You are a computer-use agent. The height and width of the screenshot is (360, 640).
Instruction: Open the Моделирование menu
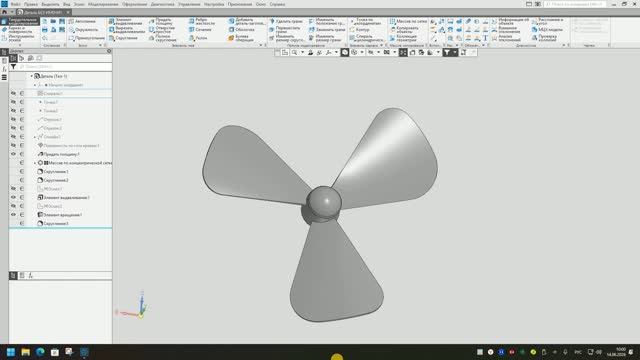coord(103,4)
